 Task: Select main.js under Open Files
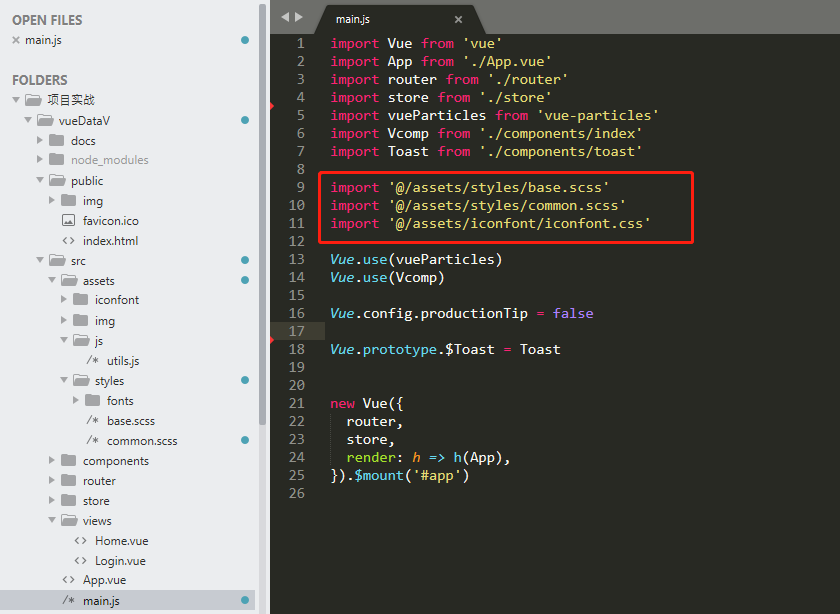tap(43, 40)
